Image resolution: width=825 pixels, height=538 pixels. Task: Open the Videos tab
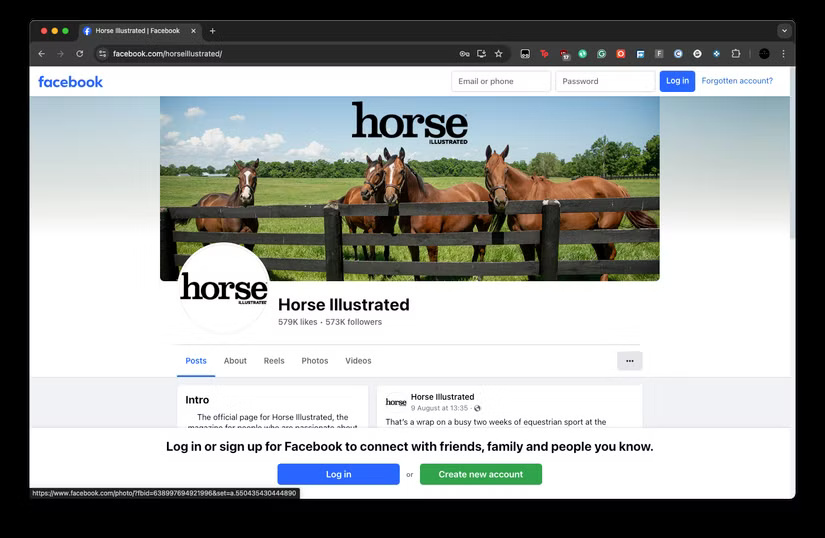pyautogui.click(x=358, y=361)
